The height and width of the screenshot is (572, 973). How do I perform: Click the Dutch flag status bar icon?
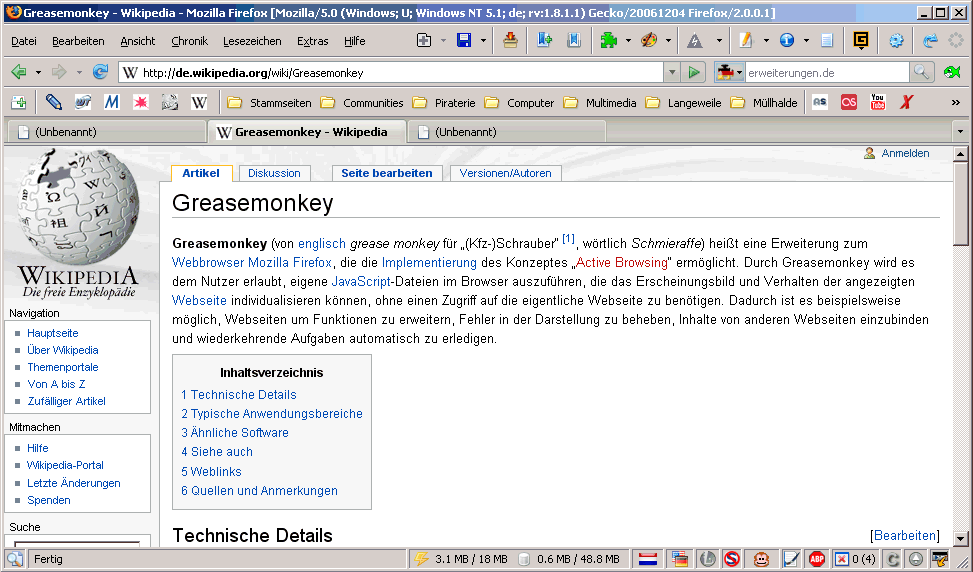click(648, 559)
